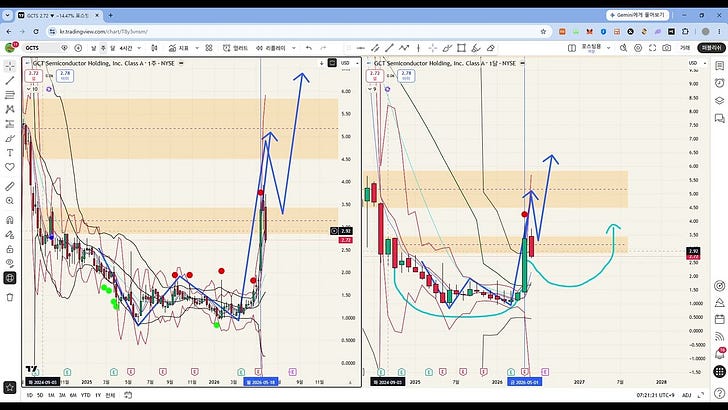Select the rectangle shape in favorites toolbar

pos(461,48)
